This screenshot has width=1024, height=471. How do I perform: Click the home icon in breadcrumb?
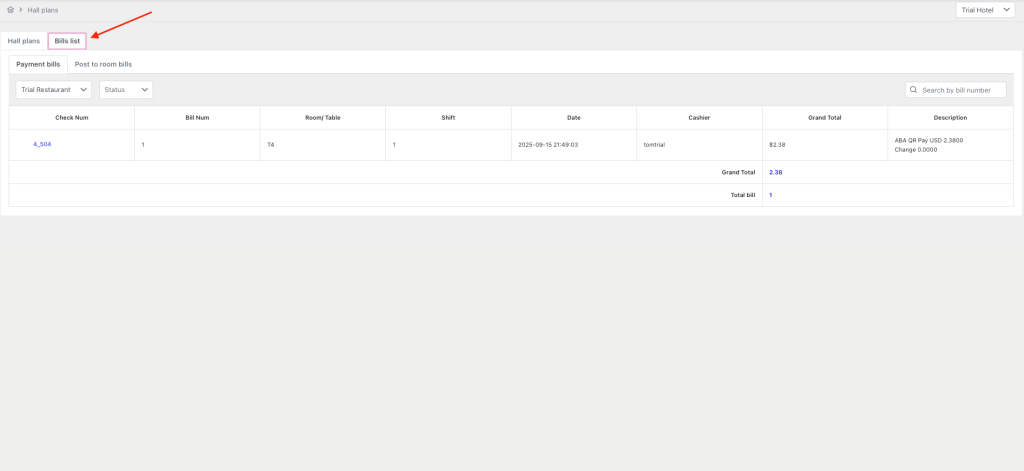click(x=10, y=10)
